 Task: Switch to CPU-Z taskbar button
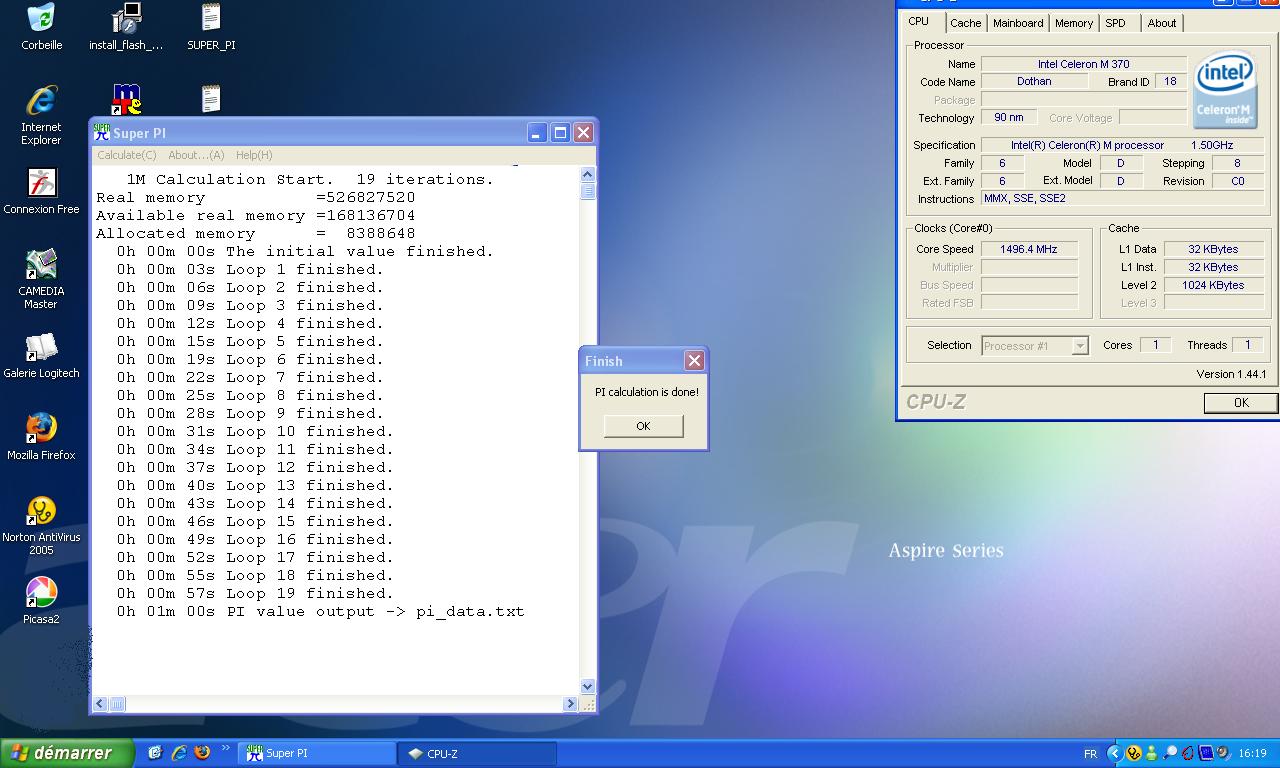click(477, 753)
